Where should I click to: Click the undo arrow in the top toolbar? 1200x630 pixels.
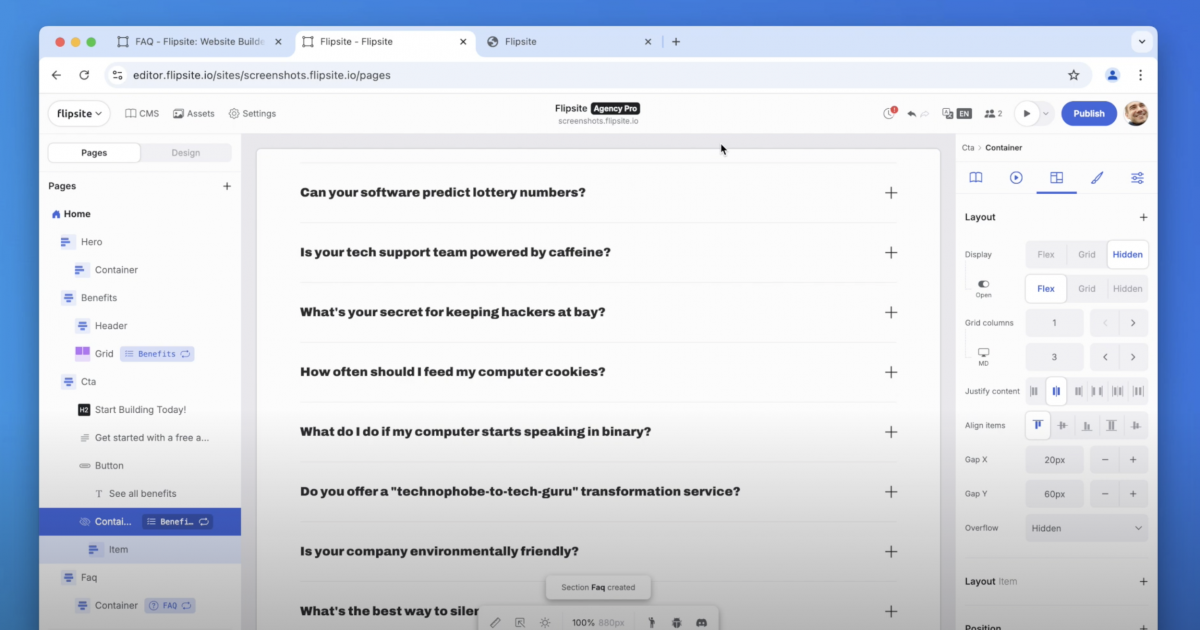[912, 113]
